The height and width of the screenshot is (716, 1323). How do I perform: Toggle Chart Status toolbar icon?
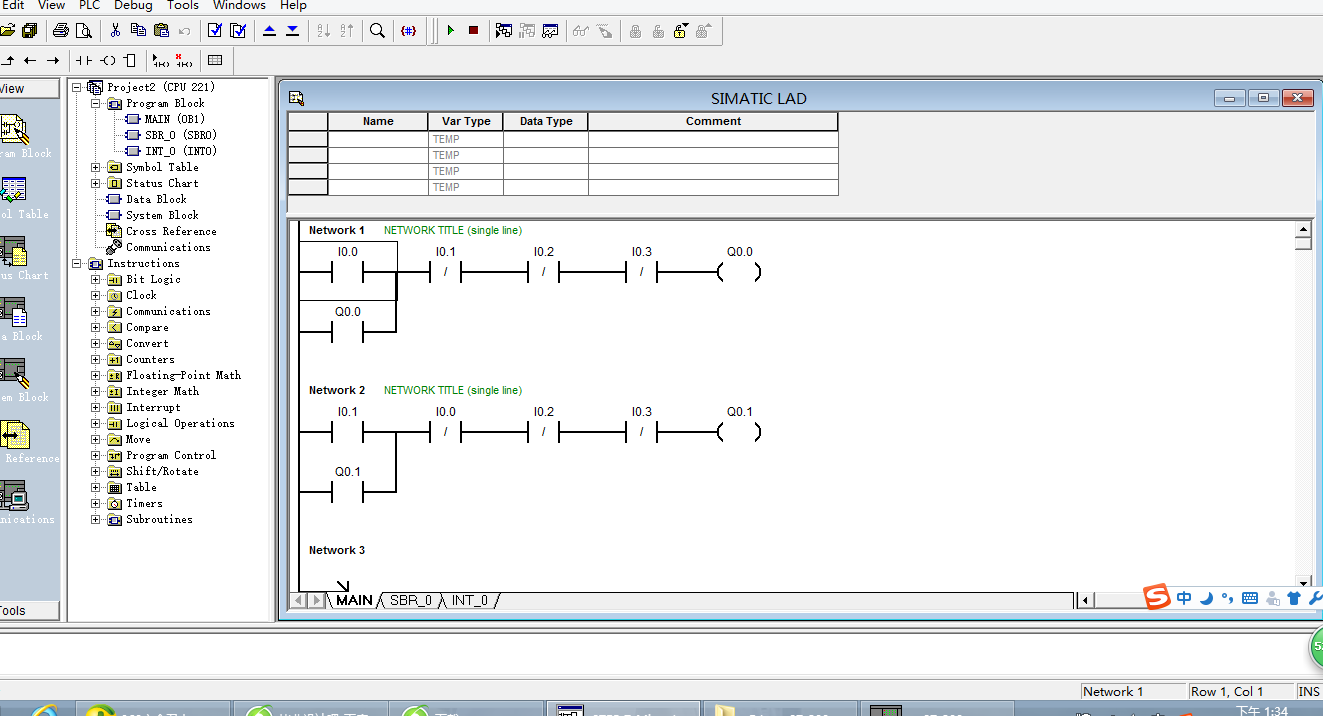(x=550, y=31)
